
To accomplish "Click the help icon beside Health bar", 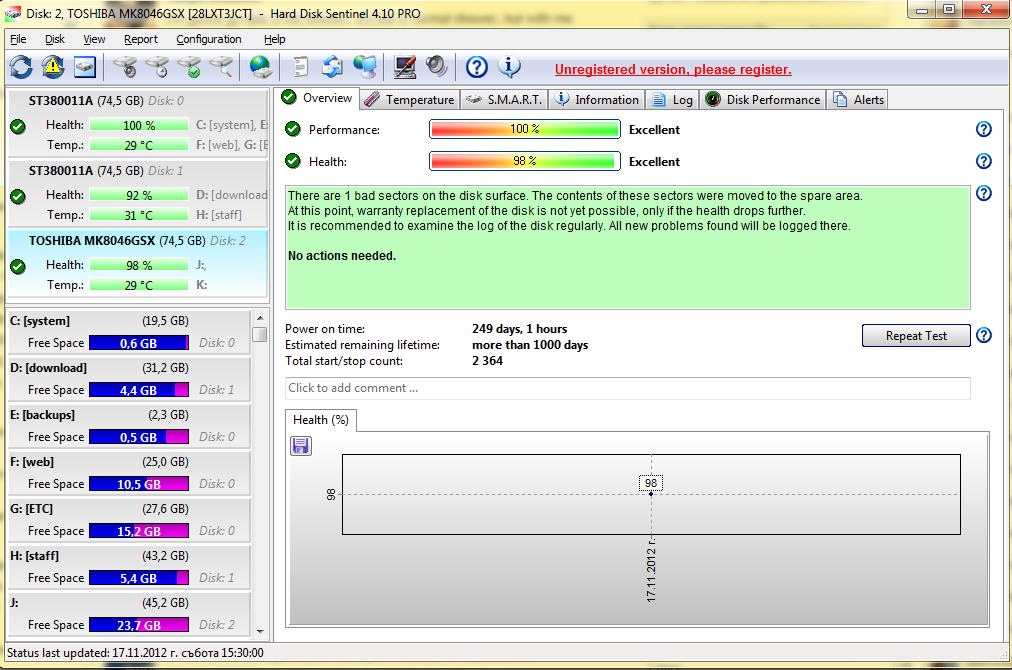I will pos(984,161).
